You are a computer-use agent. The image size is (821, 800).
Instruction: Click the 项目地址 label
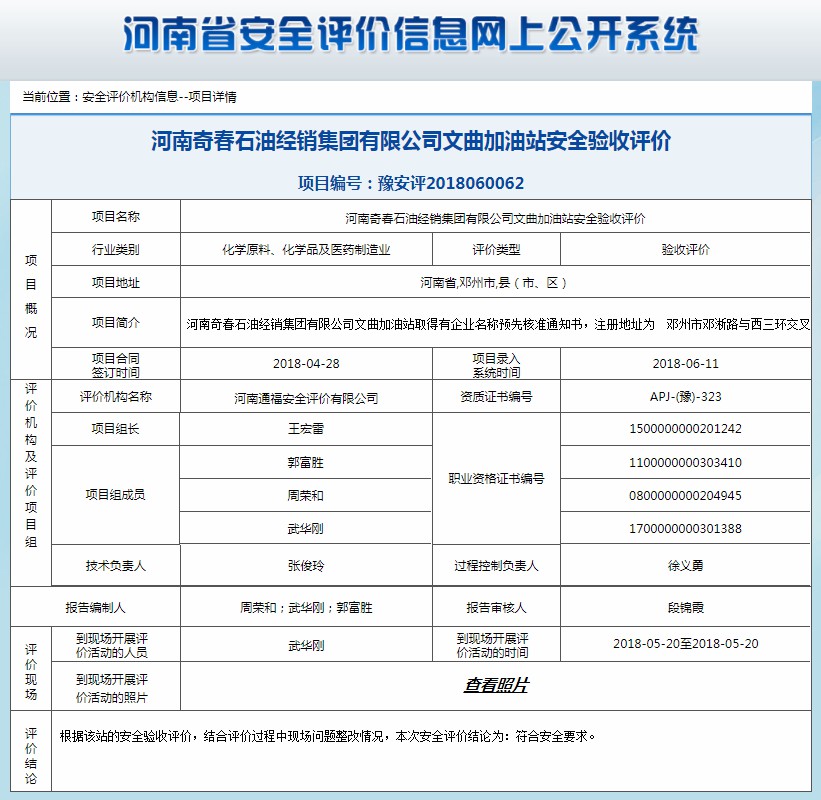point(116,283)
